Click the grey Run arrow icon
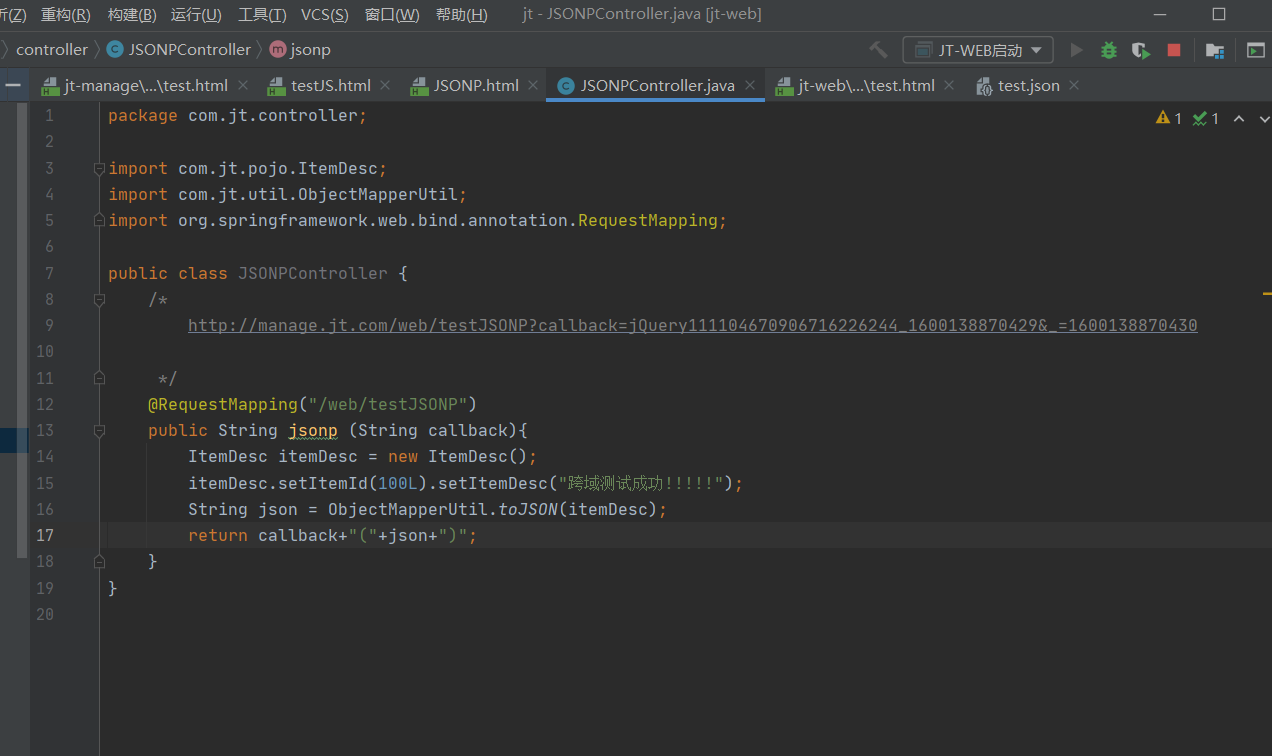The image size is (1272, 756). click(x=1077, y=50)
